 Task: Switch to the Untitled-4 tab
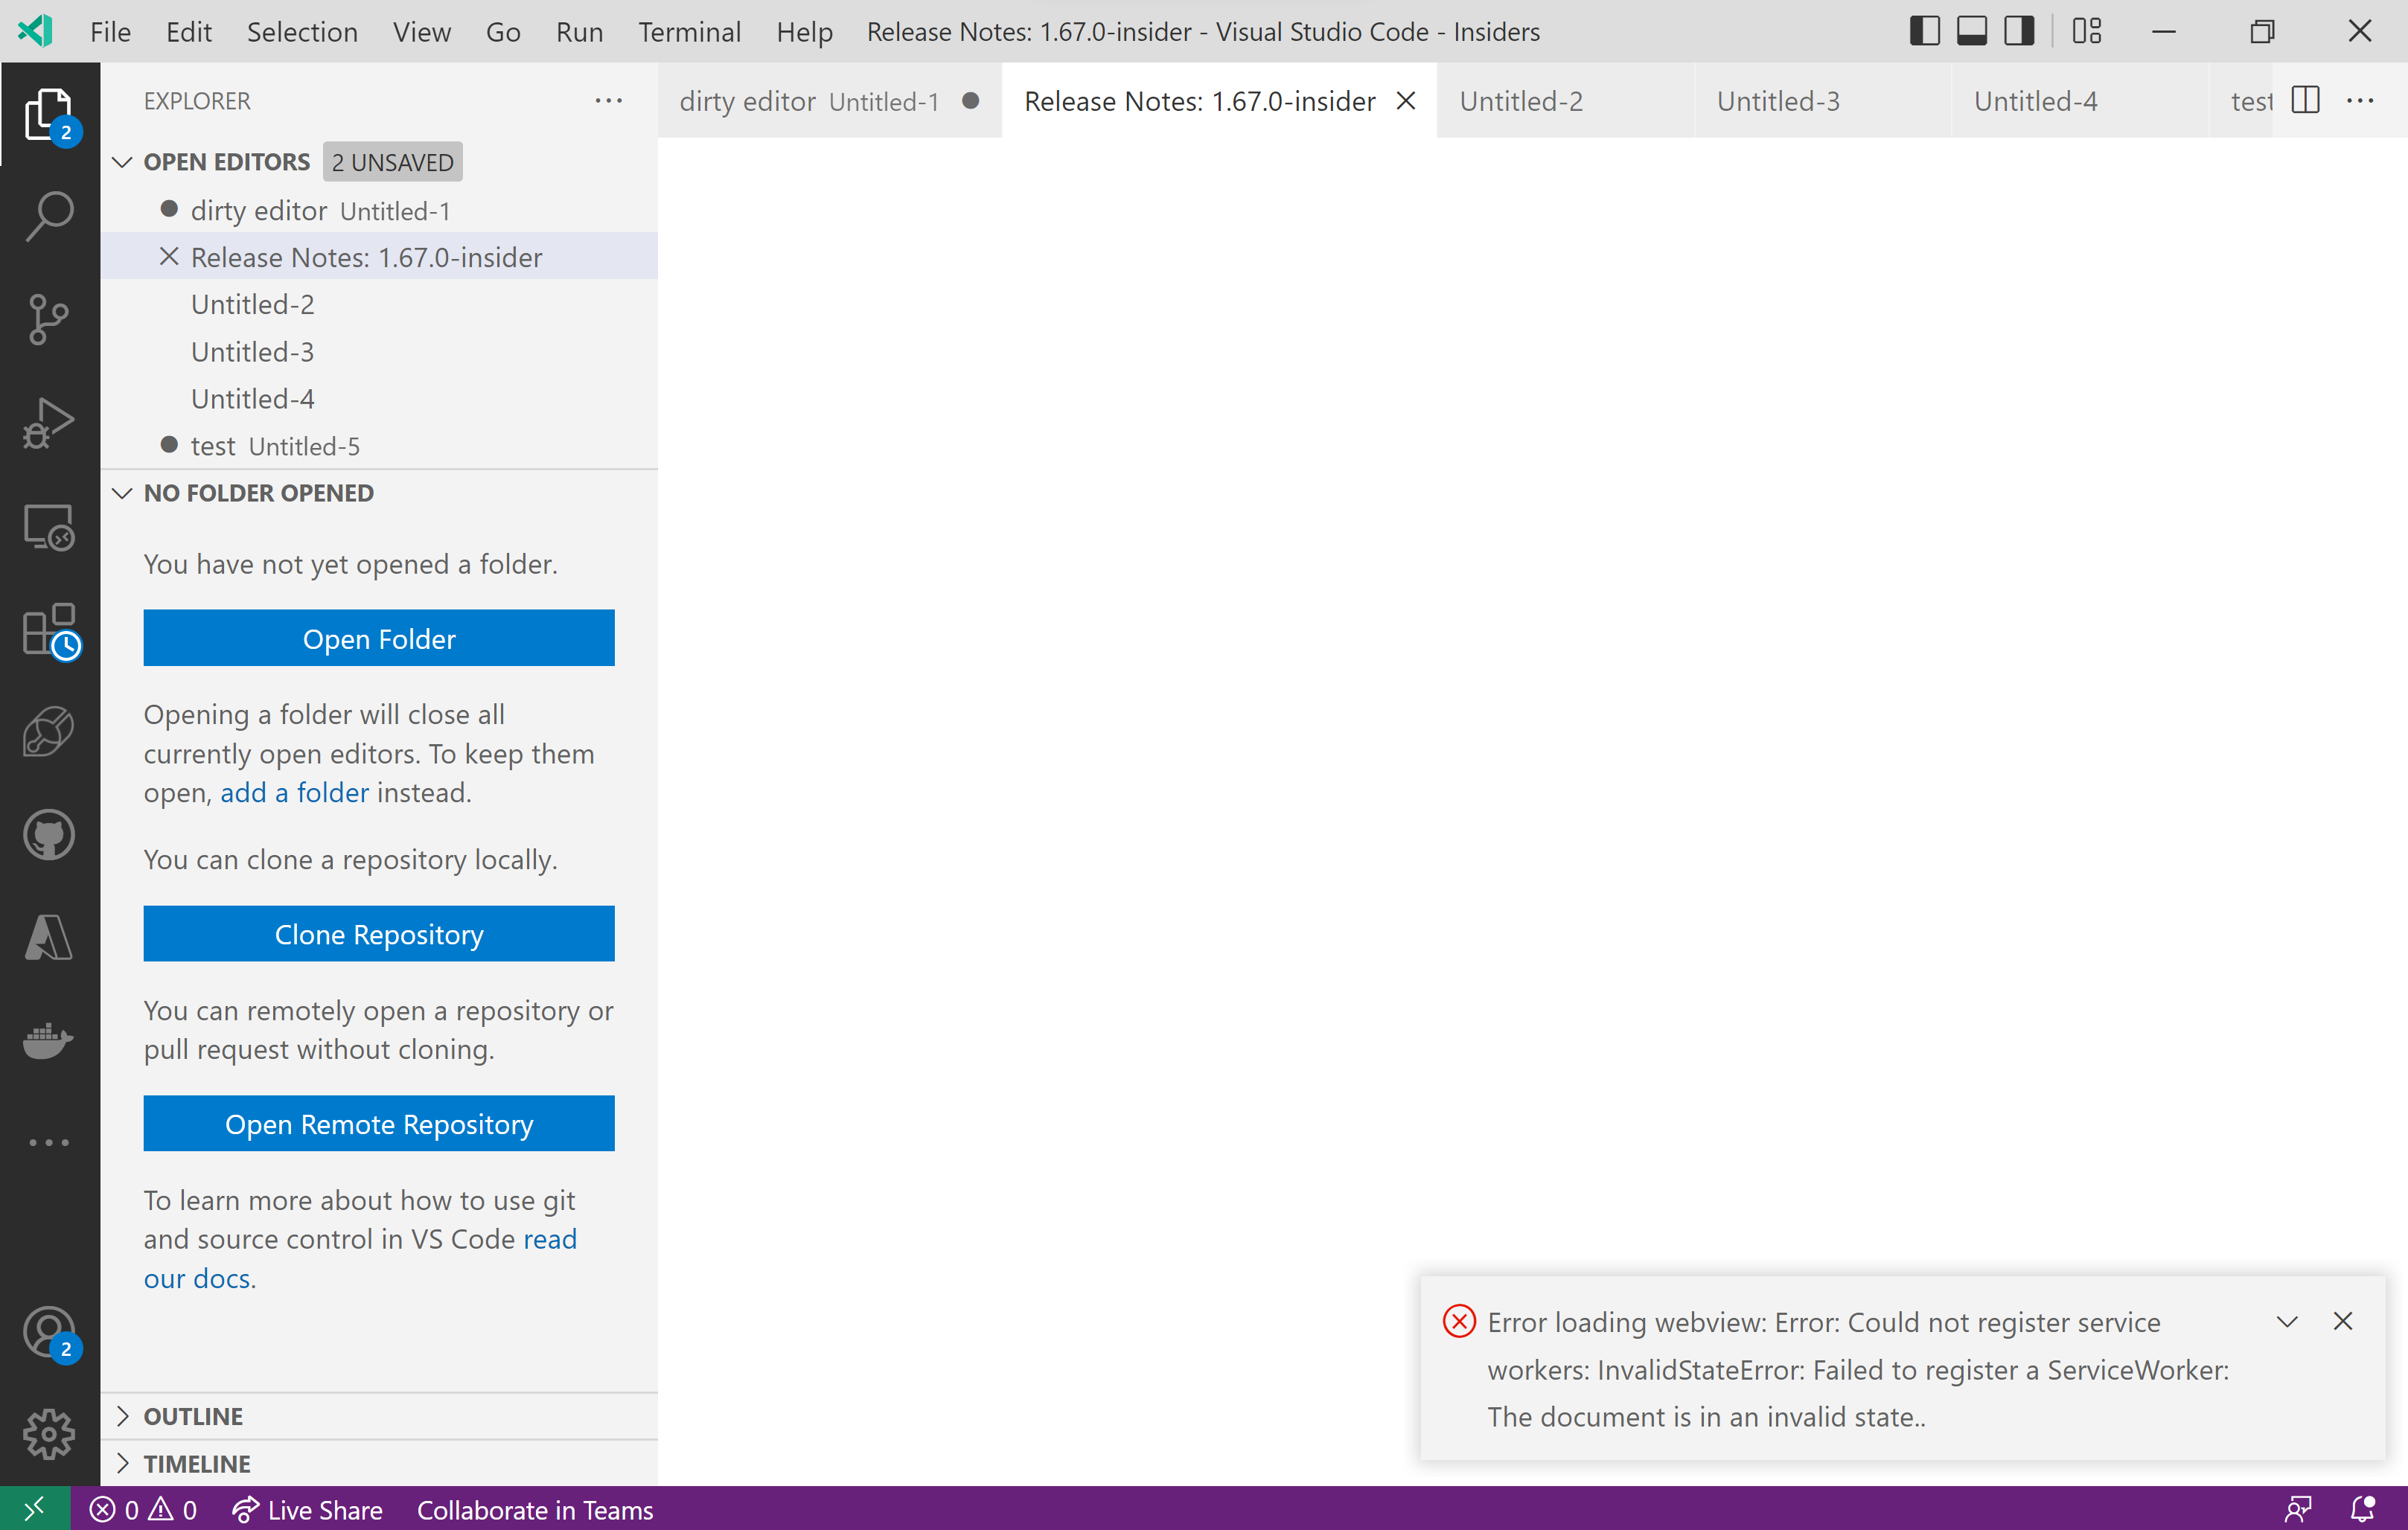click(2080, 100)
